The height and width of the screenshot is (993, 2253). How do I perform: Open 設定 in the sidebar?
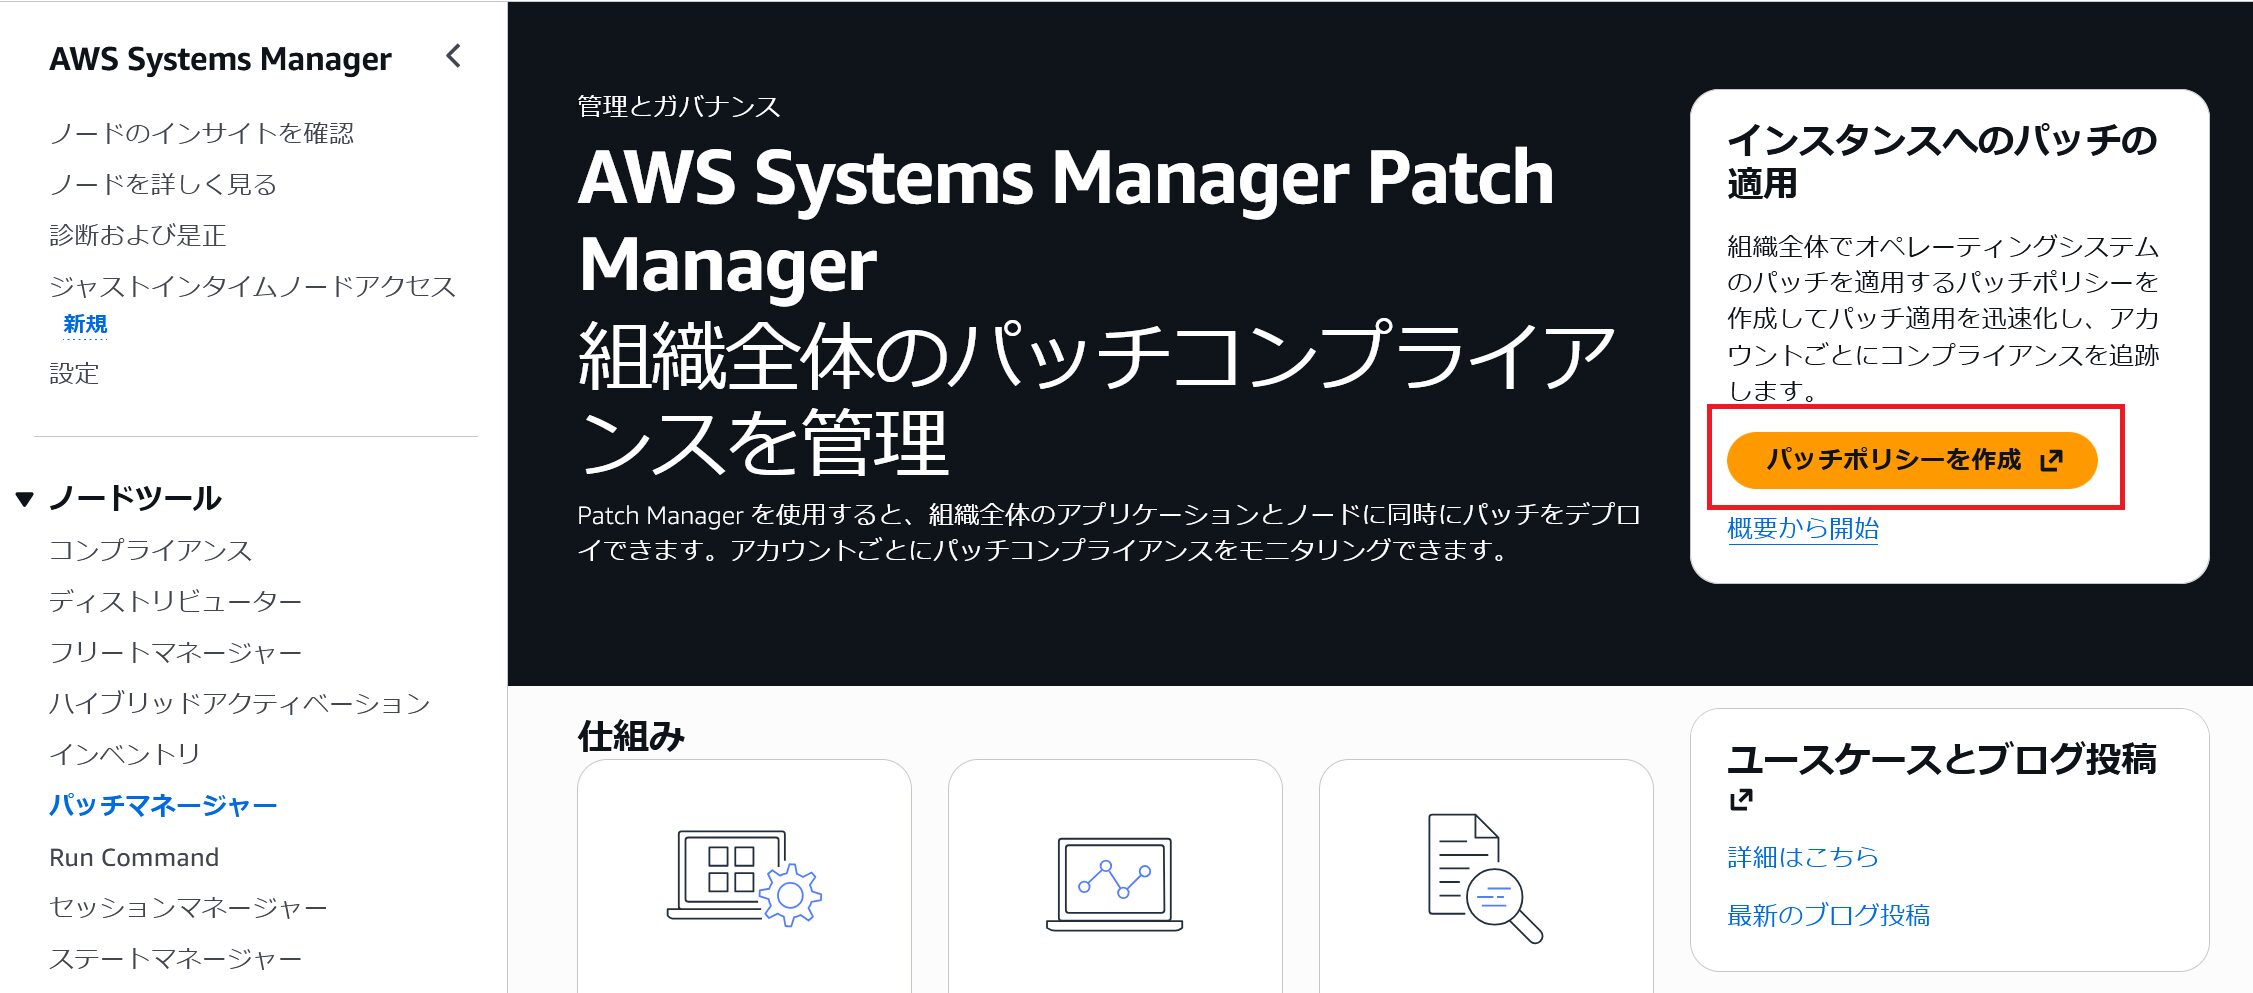point(74,373)
